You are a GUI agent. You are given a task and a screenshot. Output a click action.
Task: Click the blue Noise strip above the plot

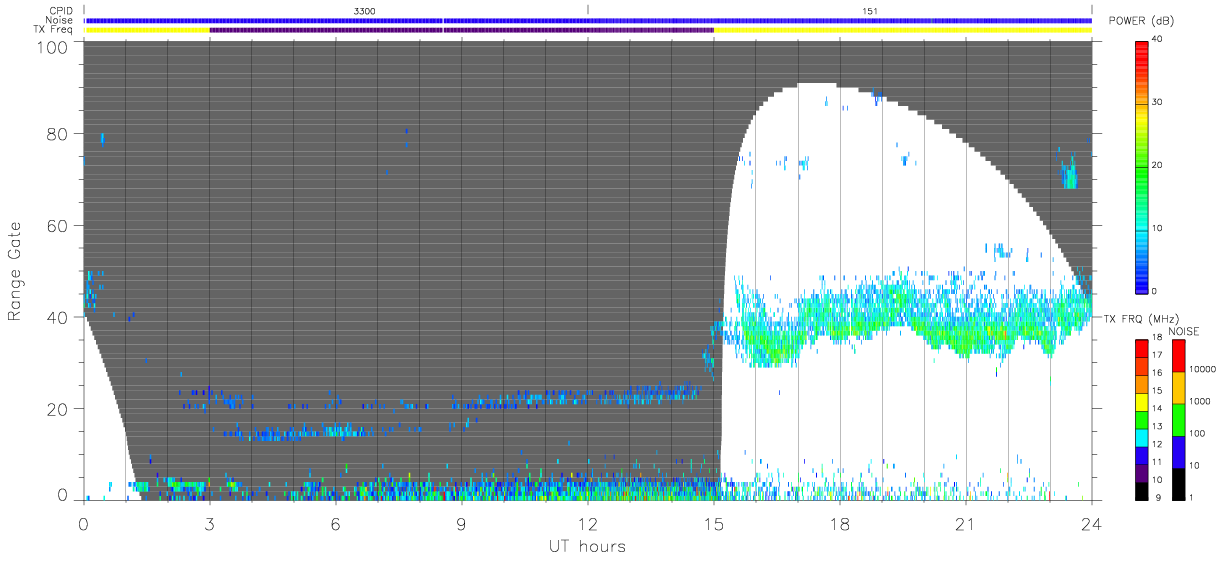588,20
